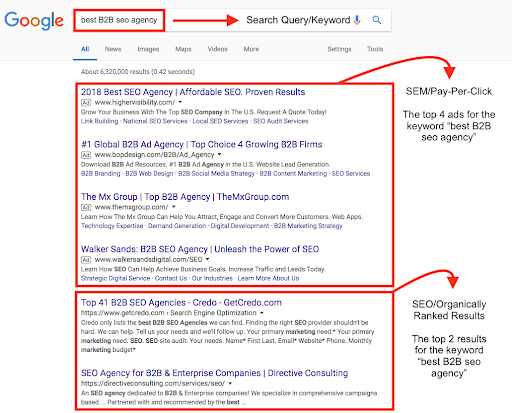Expand dropdown arrow next to highervisibility.com URL
512x413 pixels.
180,102
